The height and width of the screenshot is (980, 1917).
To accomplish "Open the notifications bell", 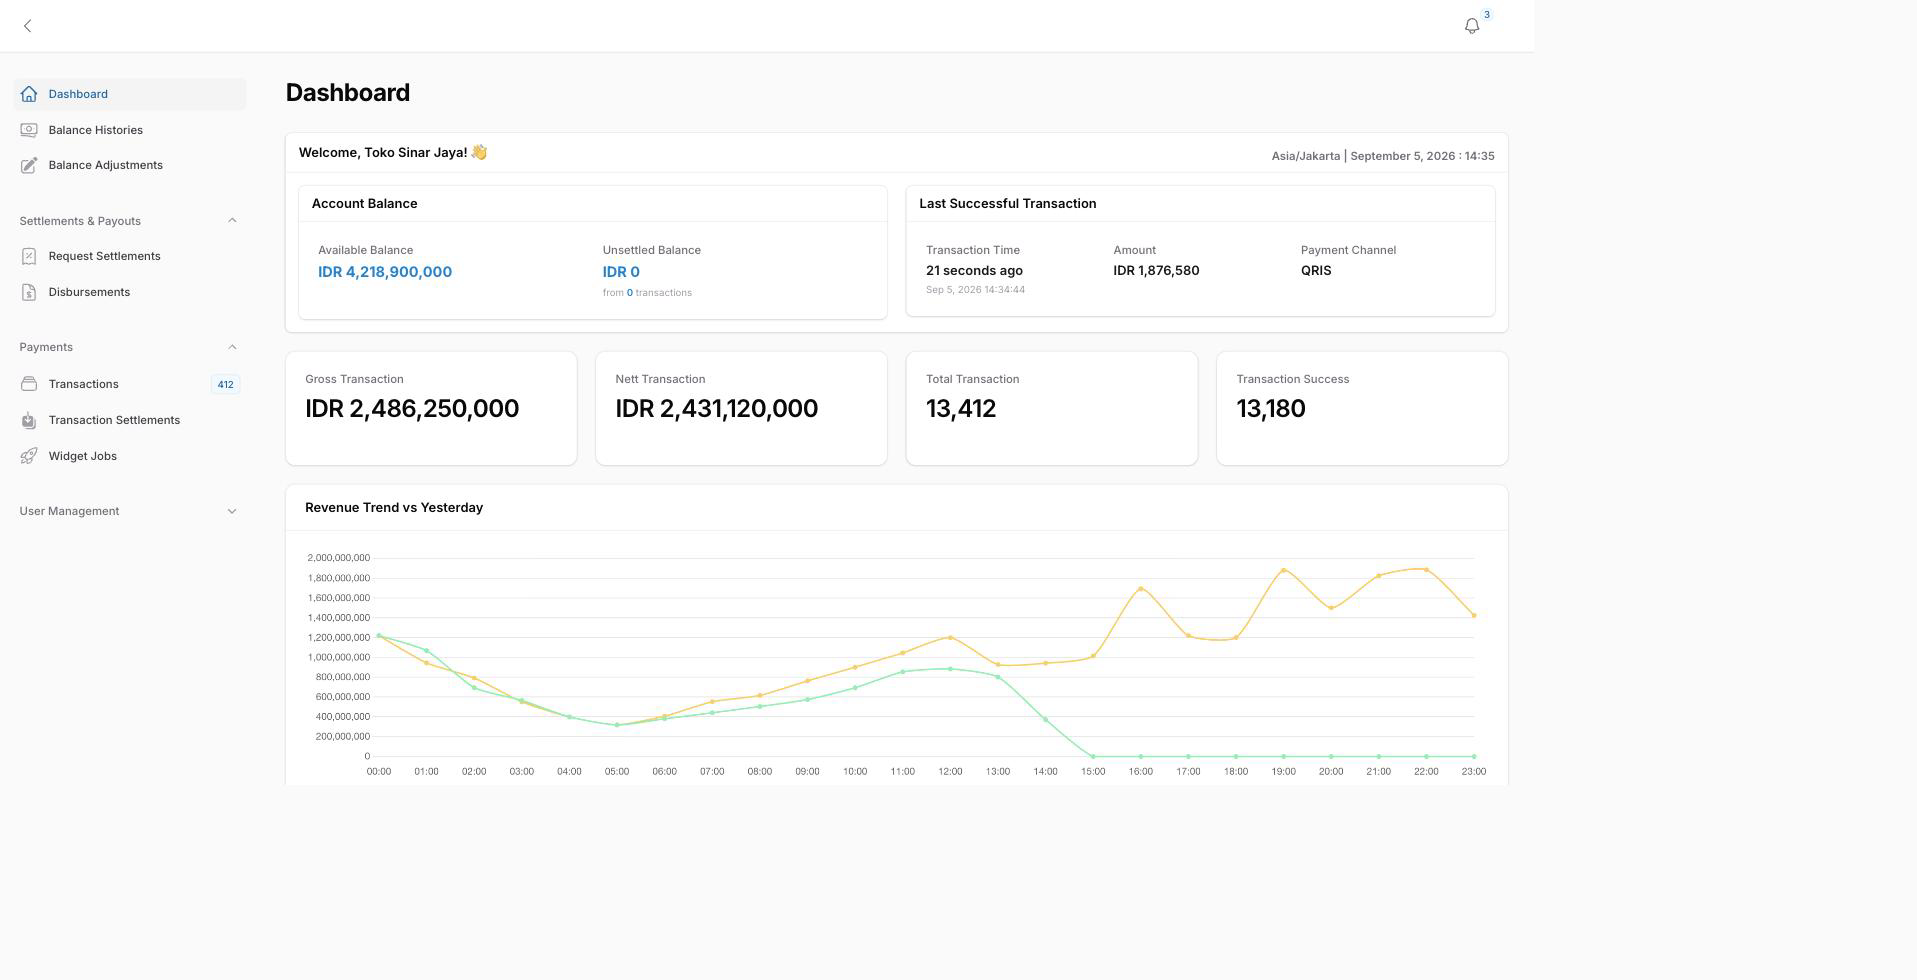I will coord(1472,27).
